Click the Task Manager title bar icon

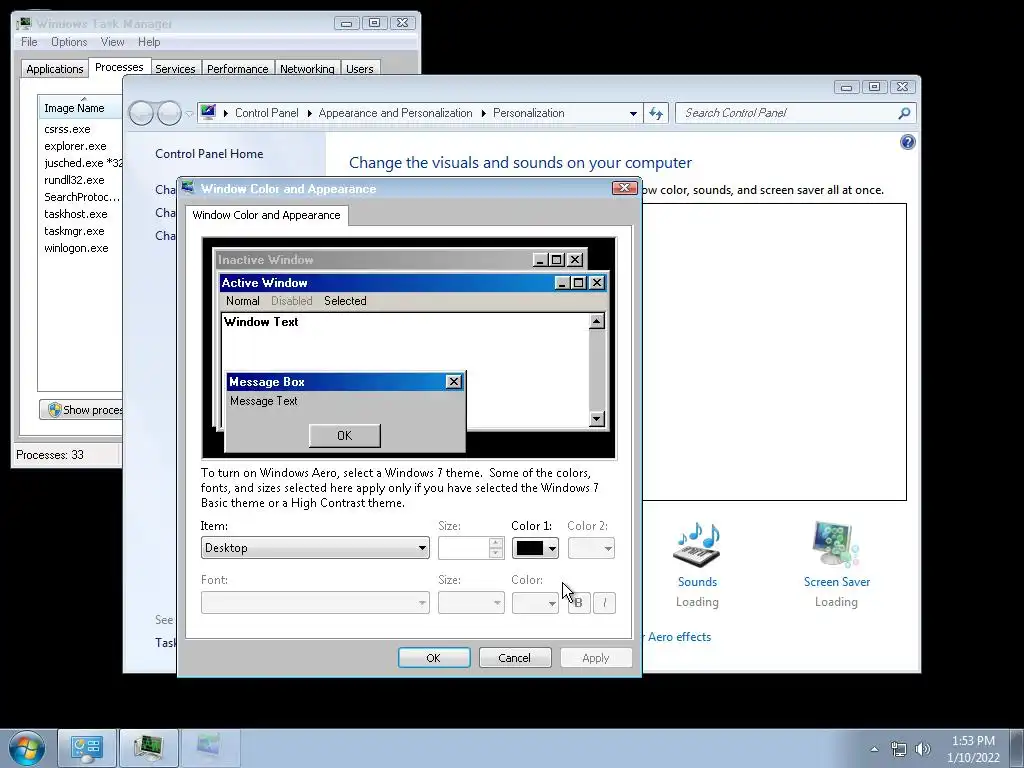tap(24, 24)
